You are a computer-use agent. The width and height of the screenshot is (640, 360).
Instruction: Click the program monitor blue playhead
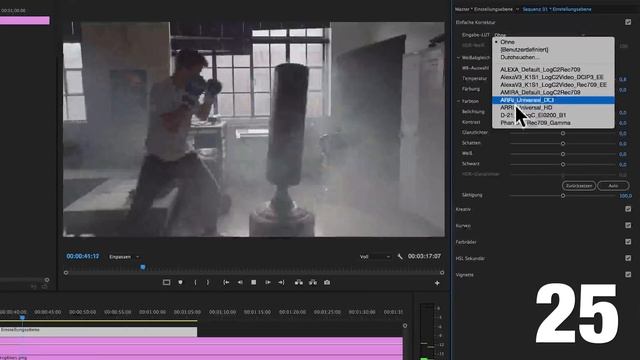[143, 267]
